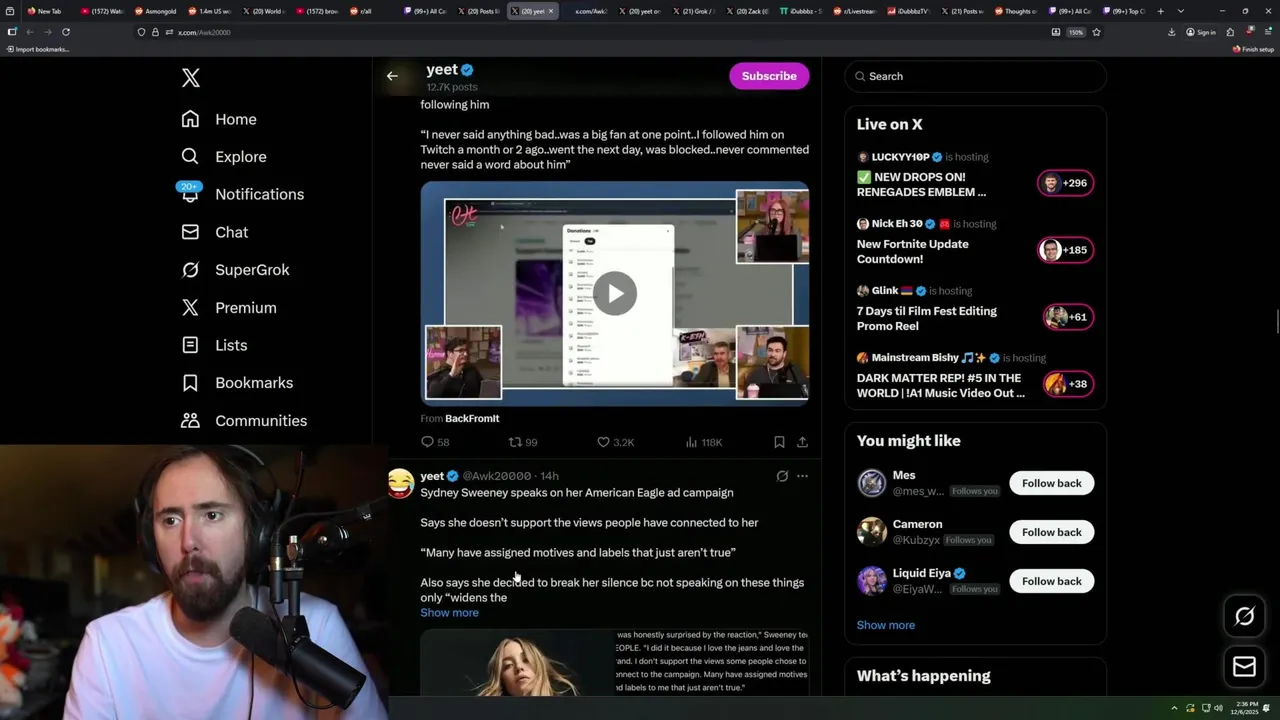The image size is (1280, 720).
Task: Click the 150% zoom level indicator
Action: click(1075, 32)
